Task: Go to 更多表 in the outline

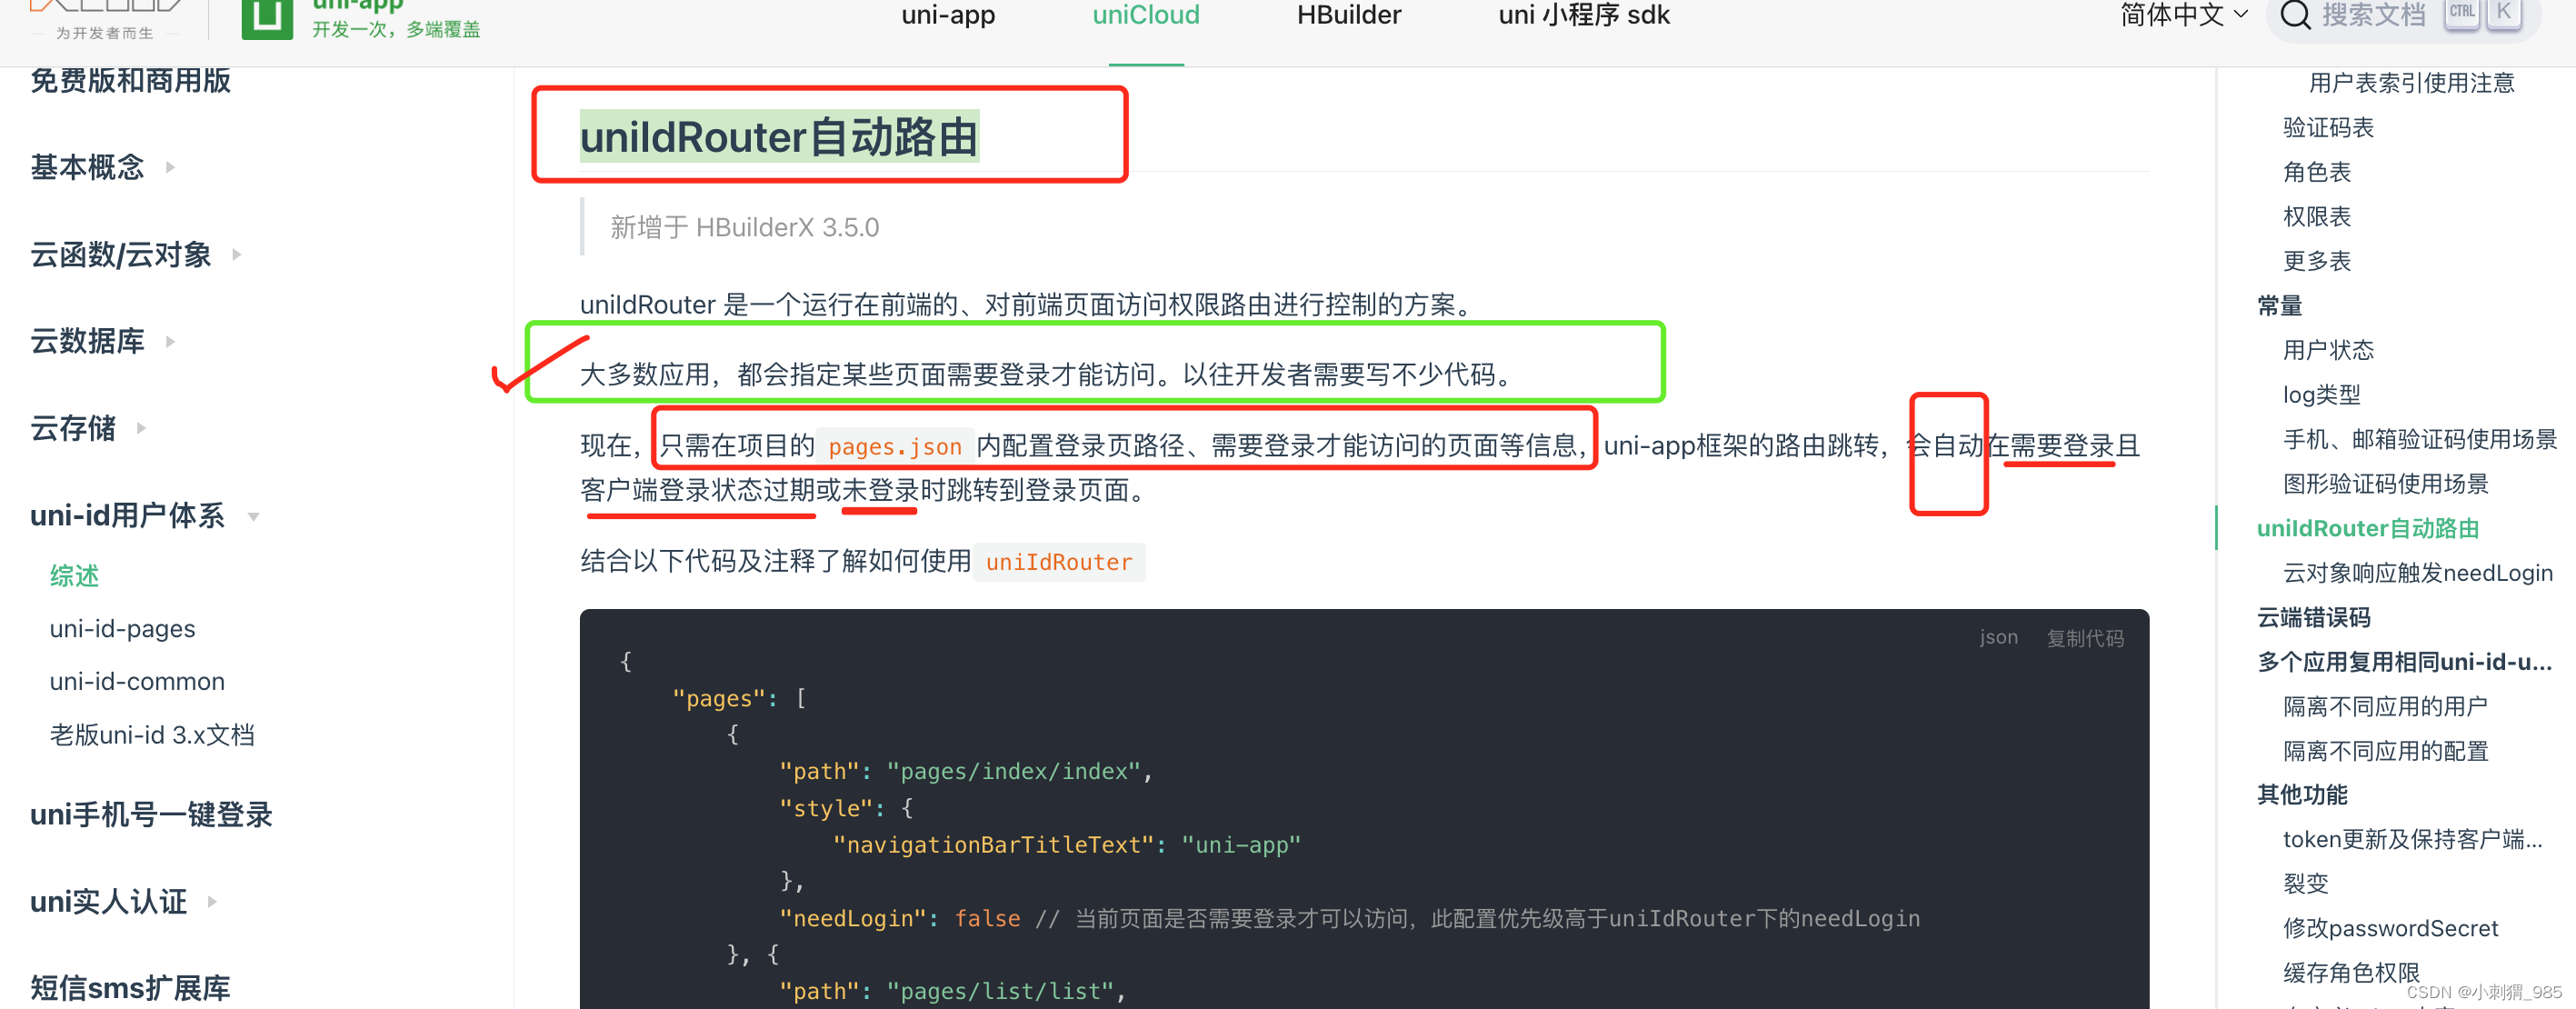Action: [2317, 261]
